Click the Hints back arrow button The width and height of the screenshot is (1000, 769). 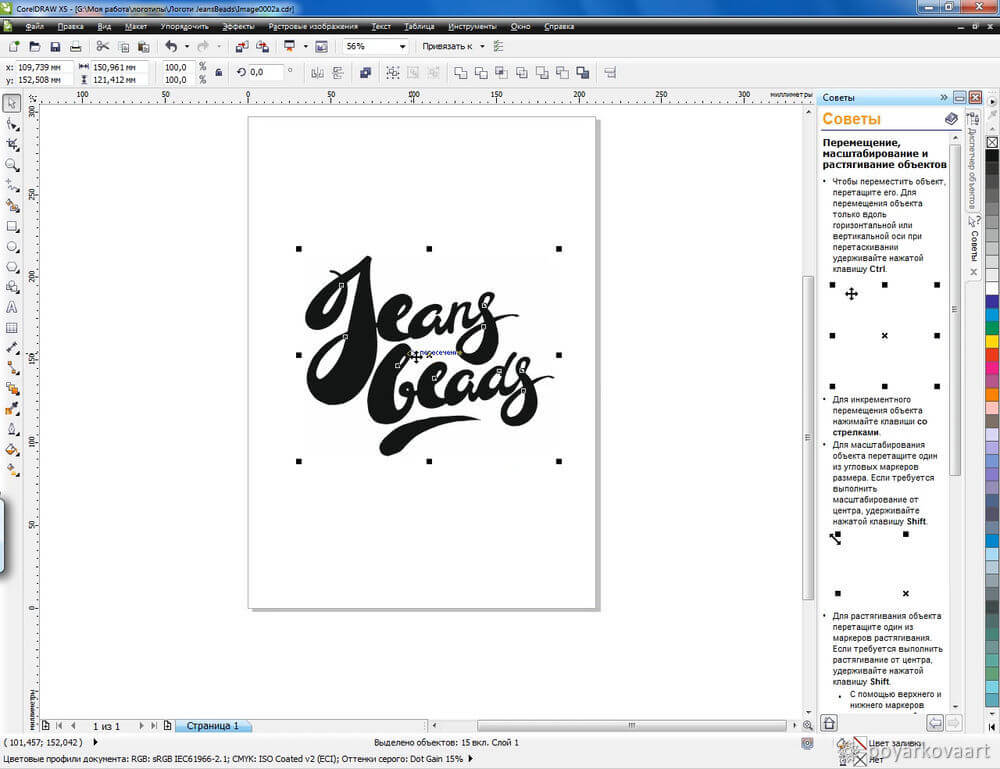pyautogui.click(x=935, y=723)
